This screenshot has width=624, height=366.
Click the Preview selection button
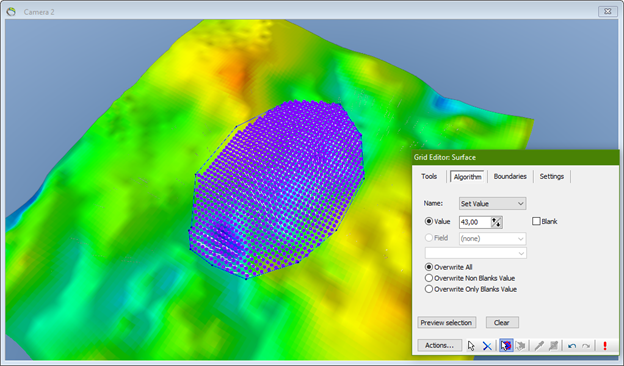(x=447, y=323)
